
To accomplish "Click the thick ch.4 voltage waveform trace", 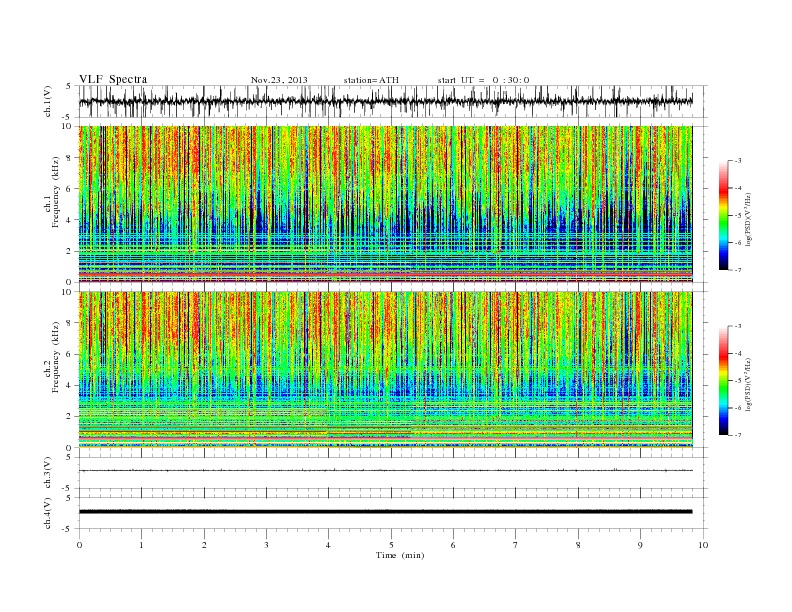I will (x=385, y=512).
